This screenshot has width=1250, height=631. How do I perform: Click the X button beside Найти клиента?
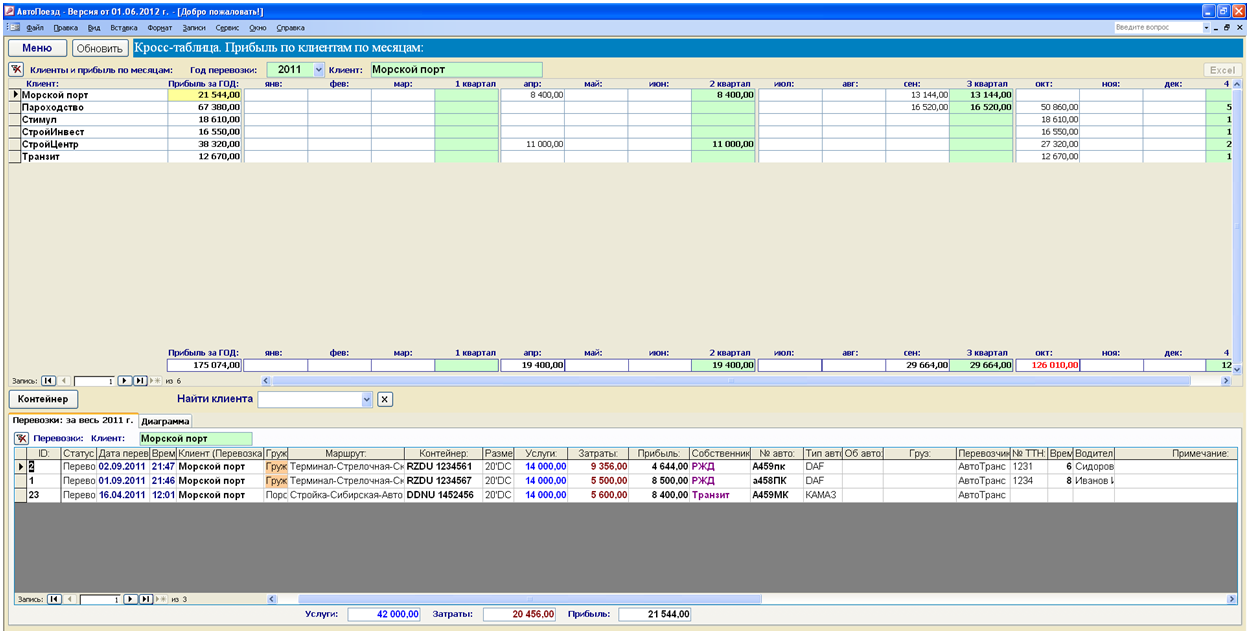(385, 399)
